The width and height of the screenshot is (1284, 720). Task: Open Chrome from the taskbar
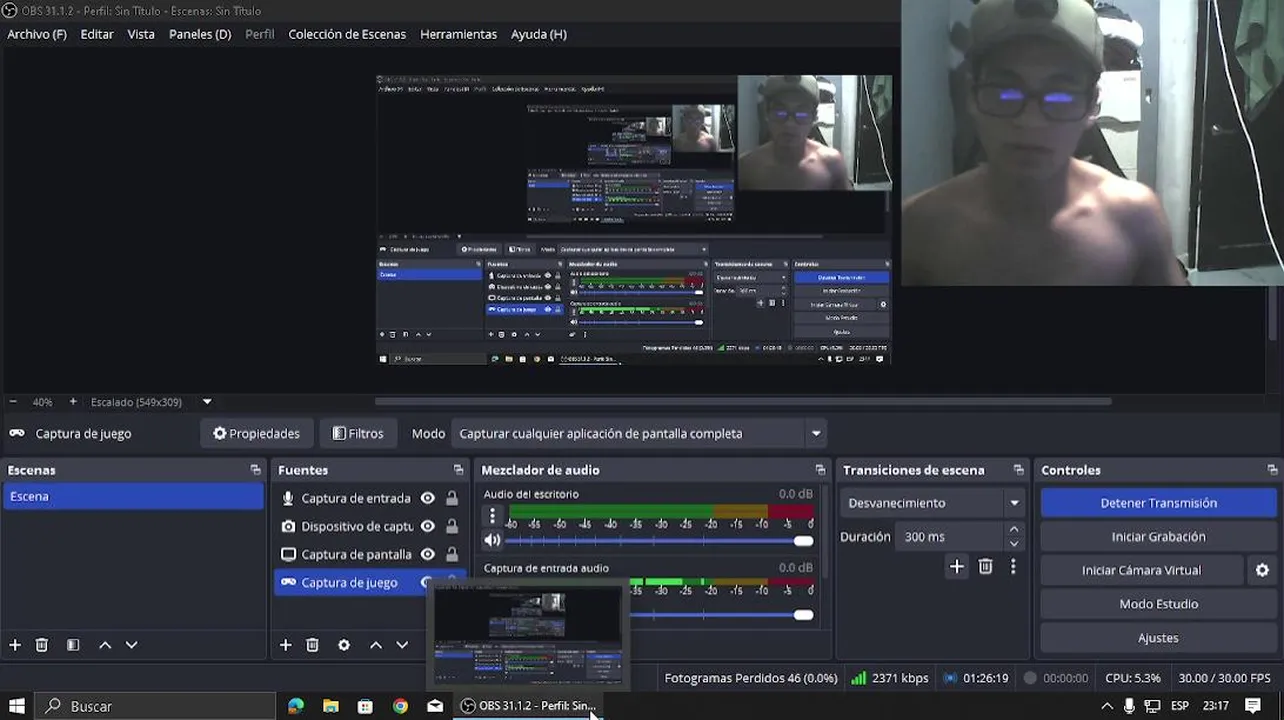(x=400, y=706)
